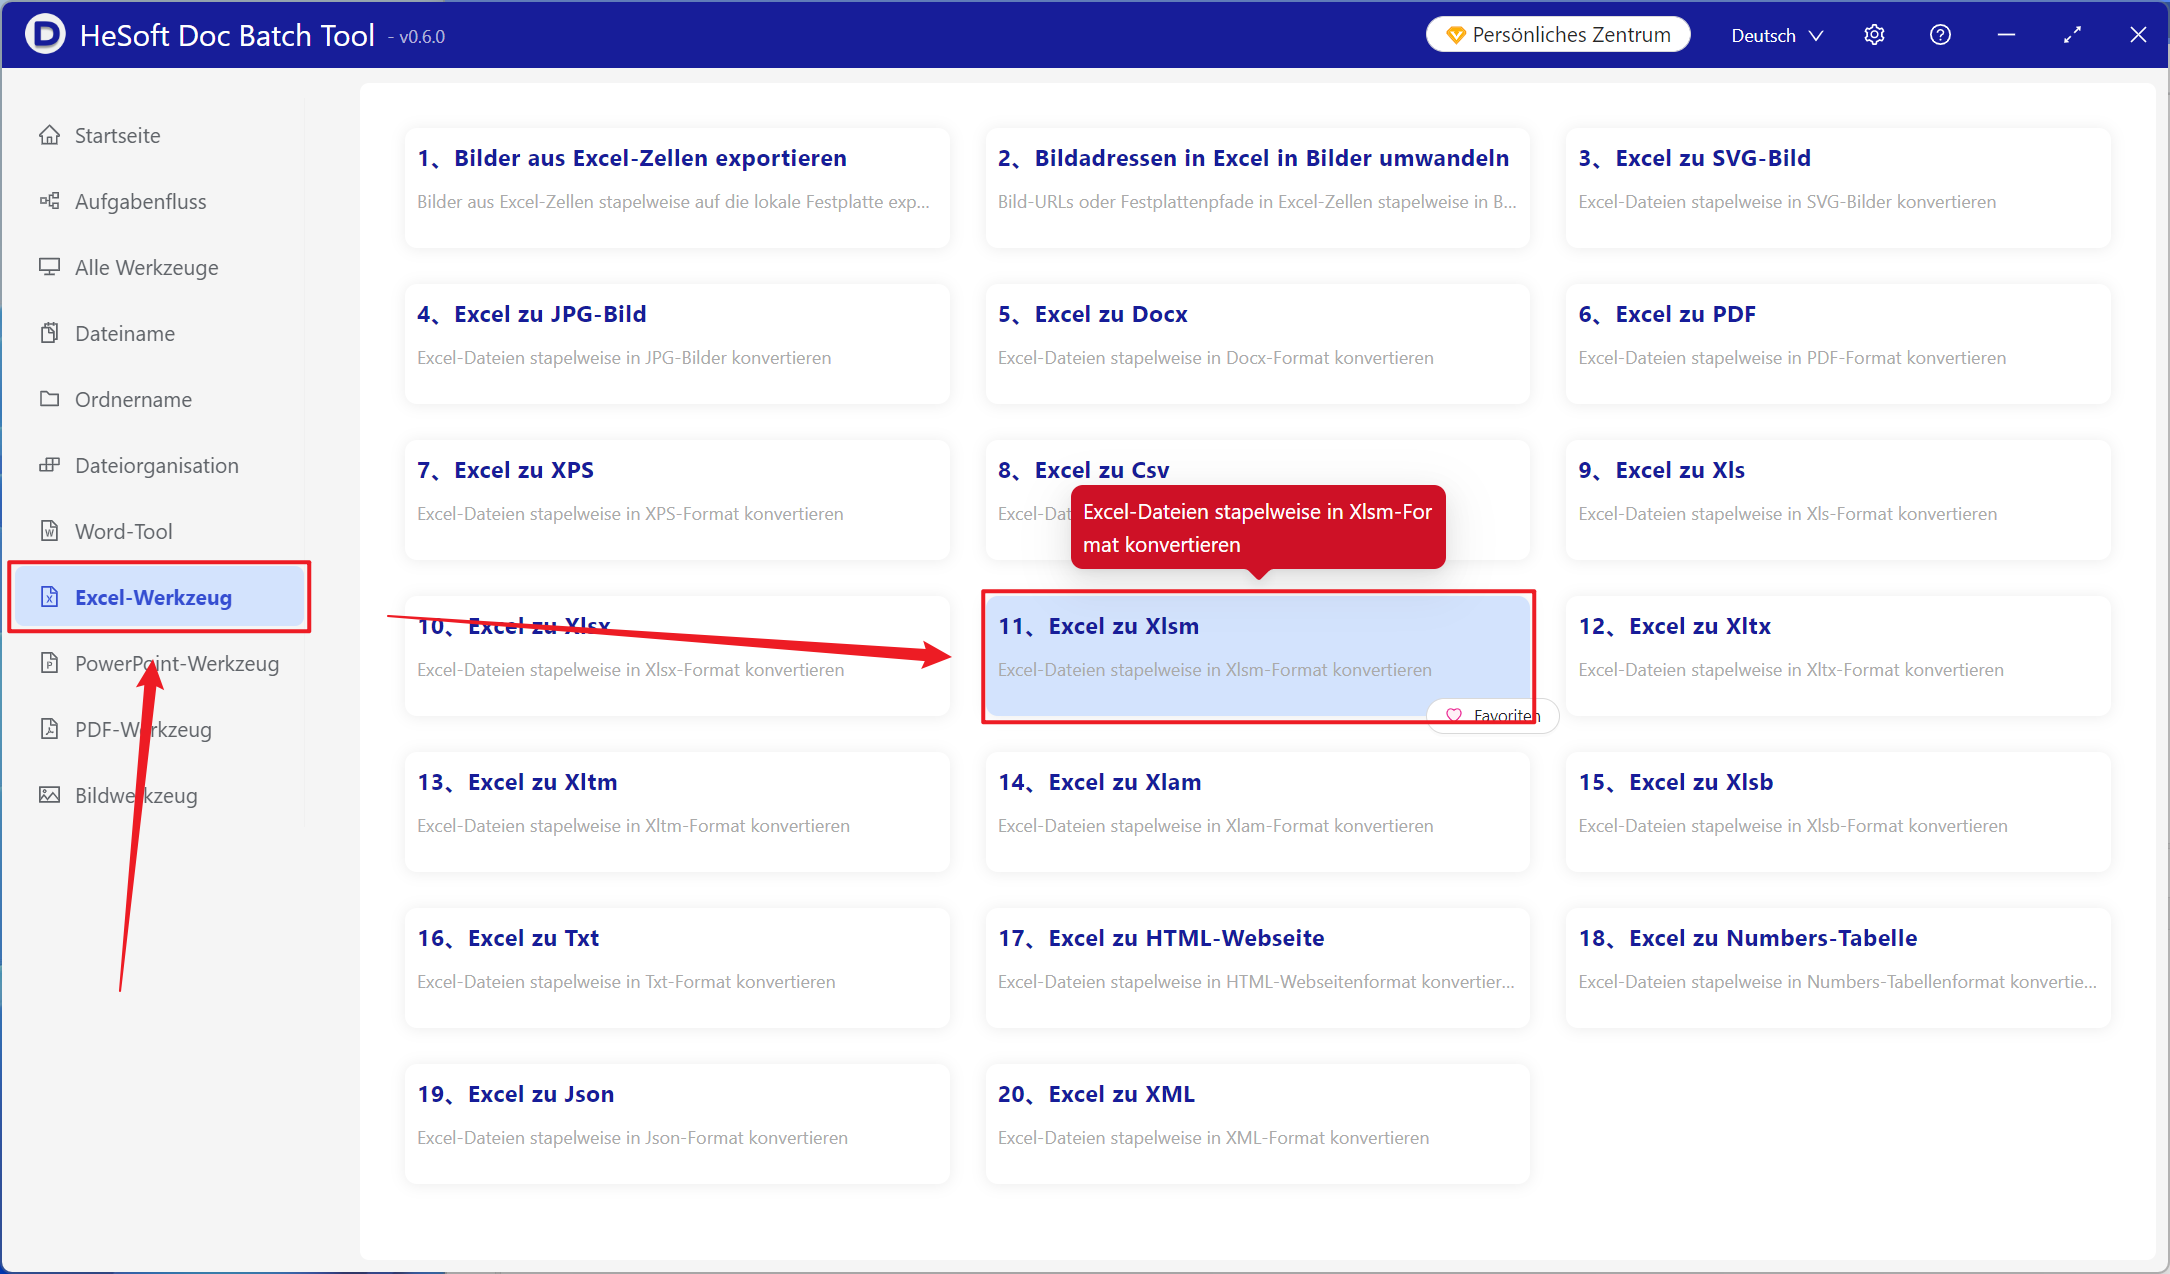2170x1274 pixels.
Task: Open Aufgabenfluss in sidebar
Action: pos(160,201)
